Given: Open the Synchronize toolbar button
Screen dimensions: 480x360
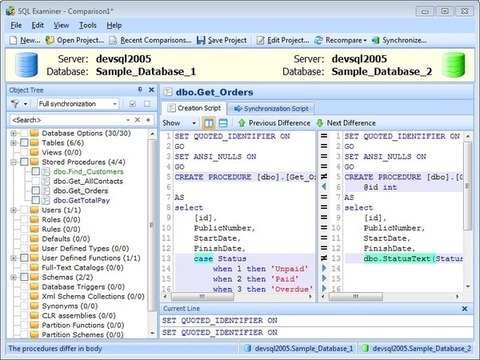Looking at the screenshot, I should click(399, 40).
